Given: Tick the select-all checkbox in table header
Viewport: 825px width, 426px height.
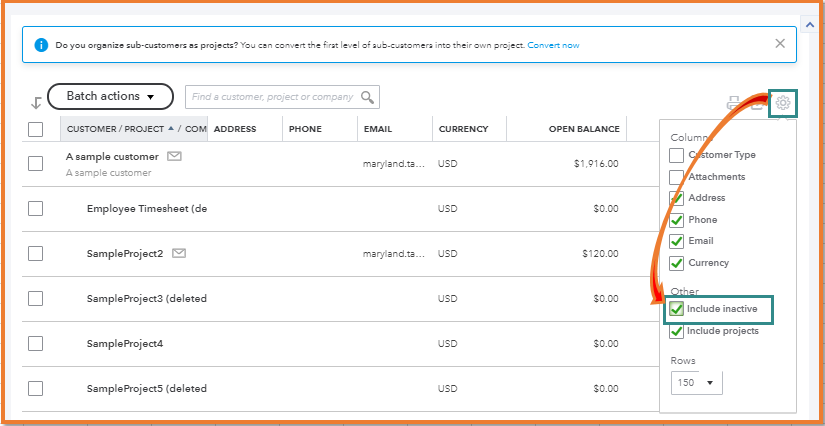Looking at the screenshot, I should [x=36, y=129].
